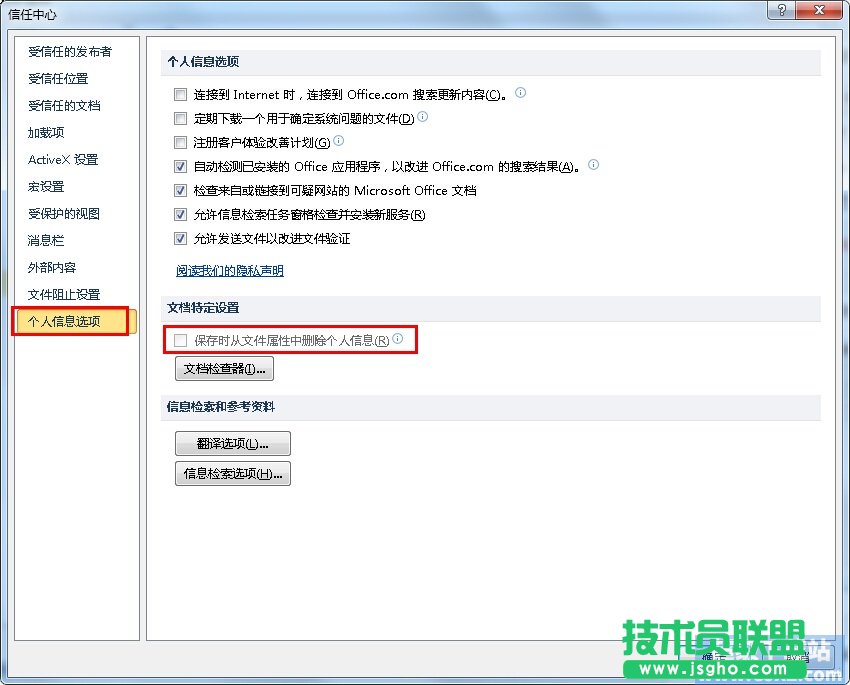Screen dimensions: 850x685
Task: Tick the 注册客户体验改善计划 checkbox
Action: 181,143
